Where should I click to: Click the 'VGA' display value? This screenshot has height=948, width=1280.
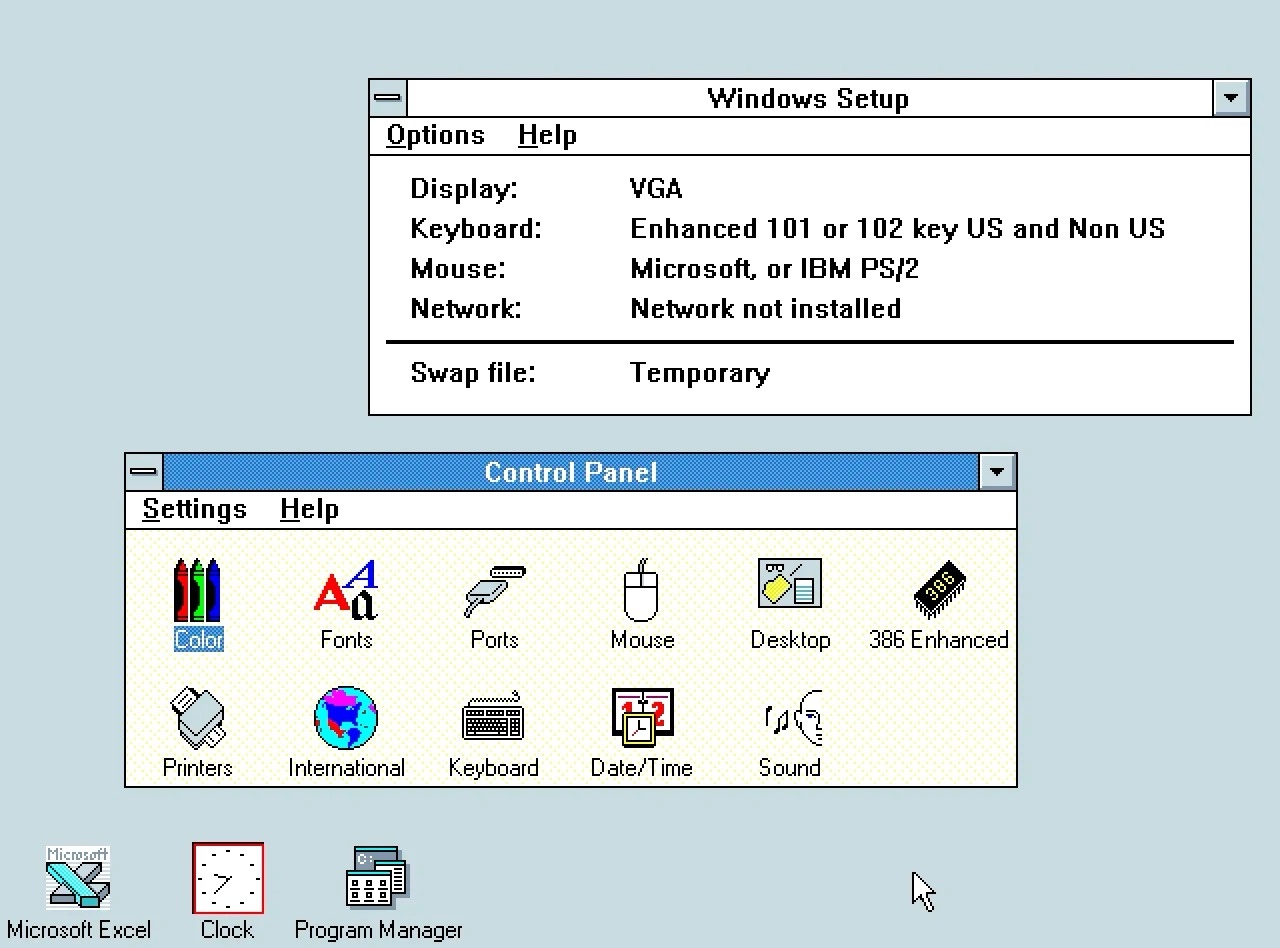[657, 189]
